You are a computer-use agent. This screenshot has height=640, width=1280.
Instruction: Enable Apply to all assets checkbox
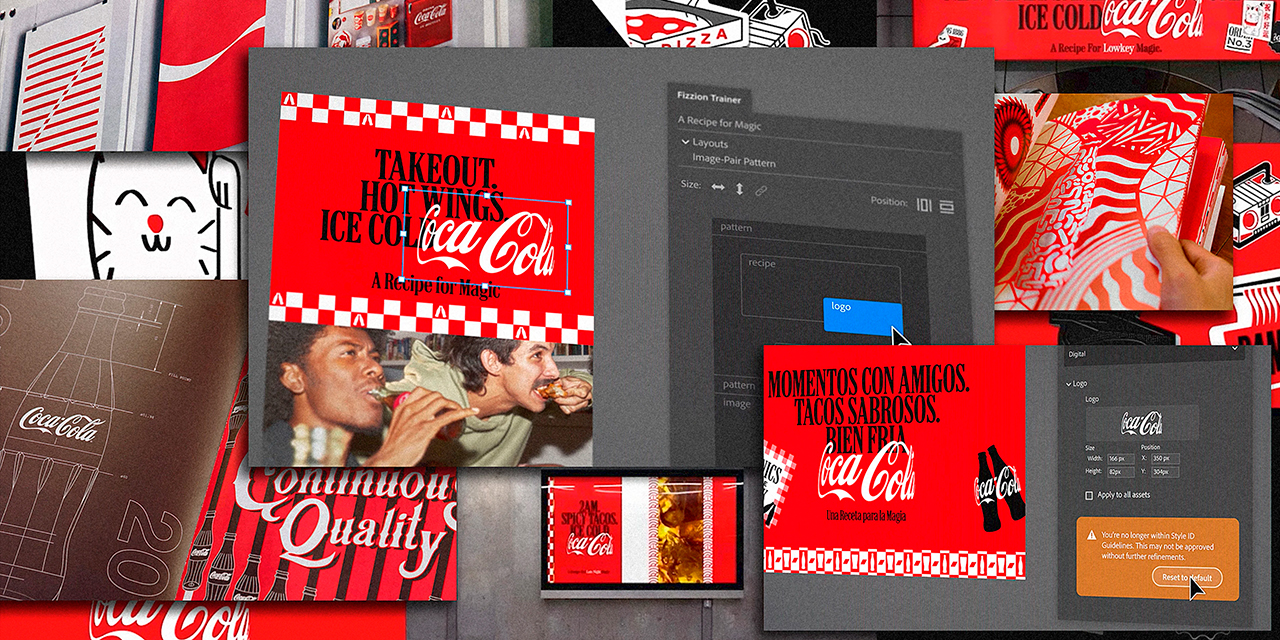(x=1090, y=495)
